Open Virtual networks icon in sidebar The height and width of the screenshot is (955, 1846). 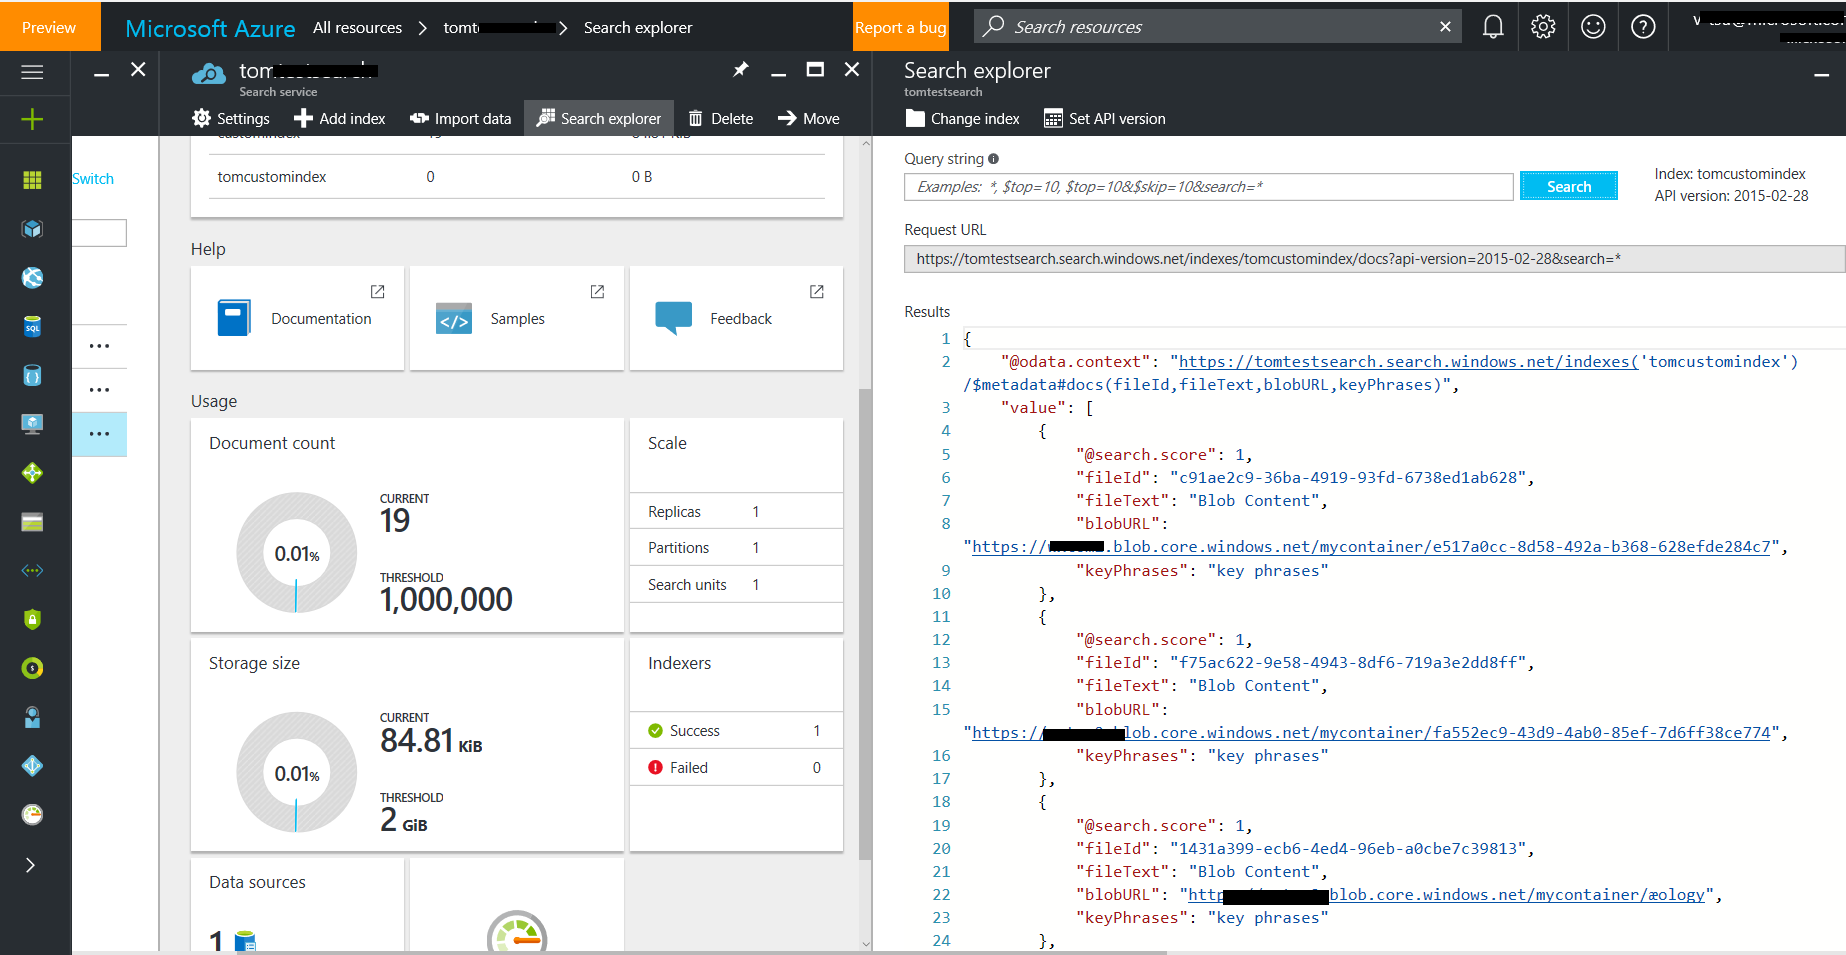32,570
